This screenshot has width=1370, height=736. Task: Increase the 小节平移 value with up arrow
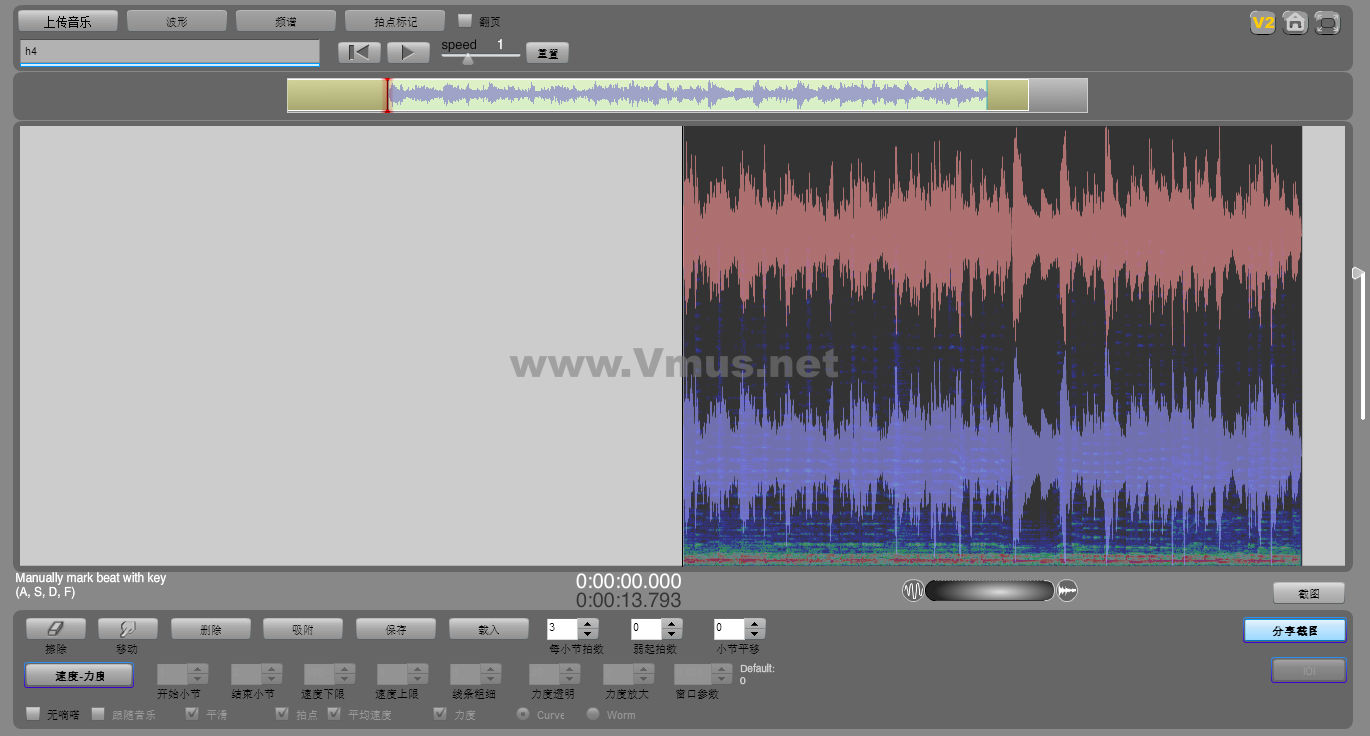click(755, 624)
